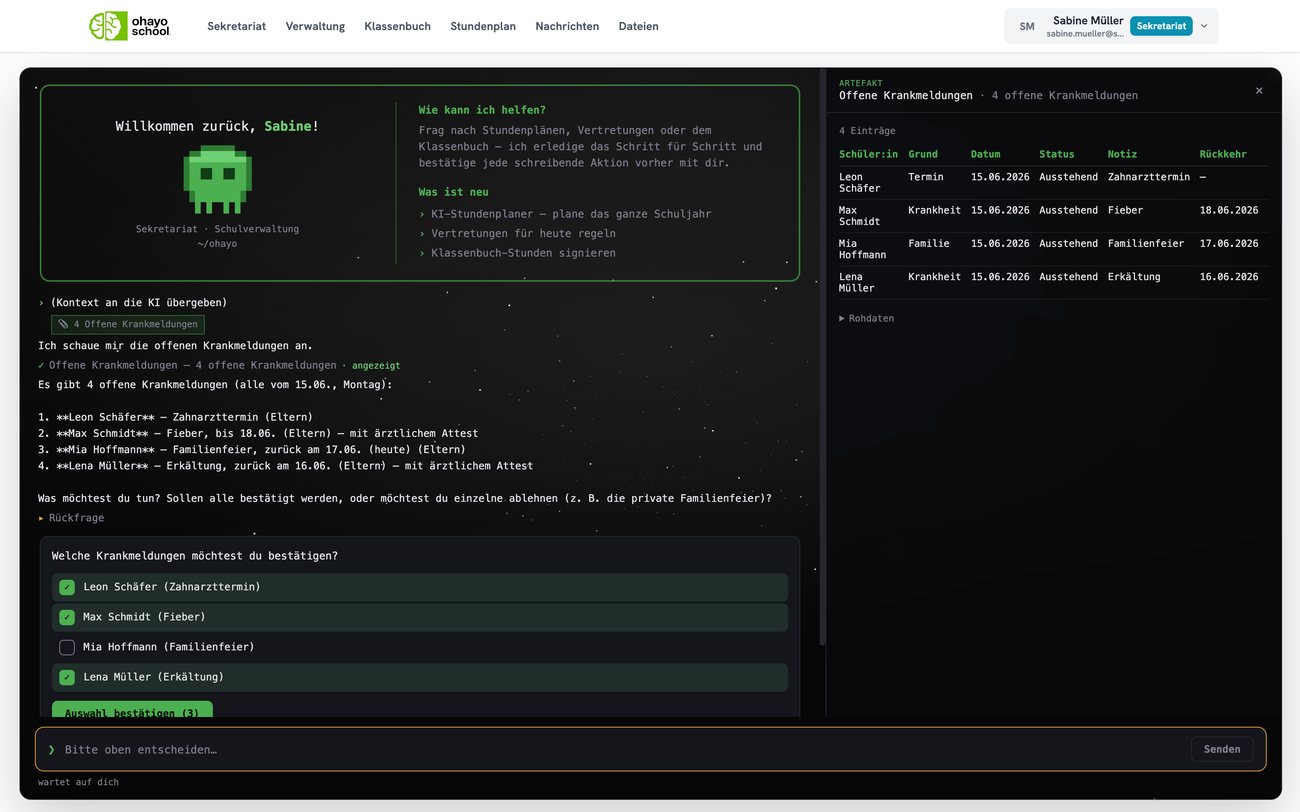Click the ohayo school logo
The width and height of the screenshot is (1300, 812).
[x=130, y=26]
